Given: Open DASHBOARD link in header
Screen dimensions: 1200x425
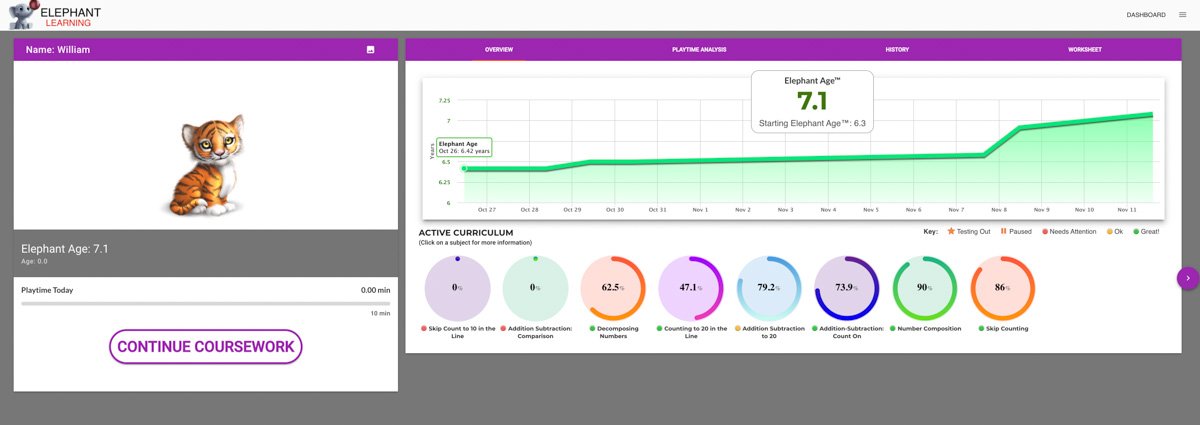Looking at the screenshot, I should click(x=1146, y=15).
